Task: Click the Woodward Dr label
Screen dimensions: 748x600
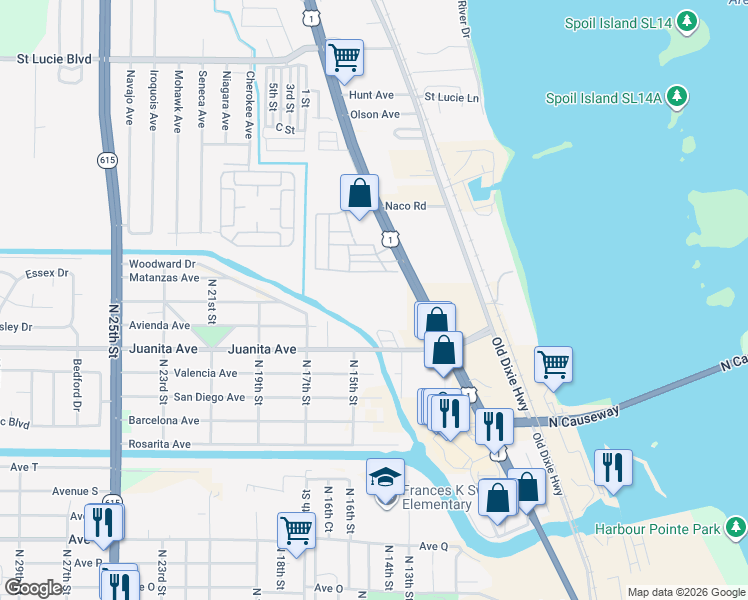Action: 162,264
